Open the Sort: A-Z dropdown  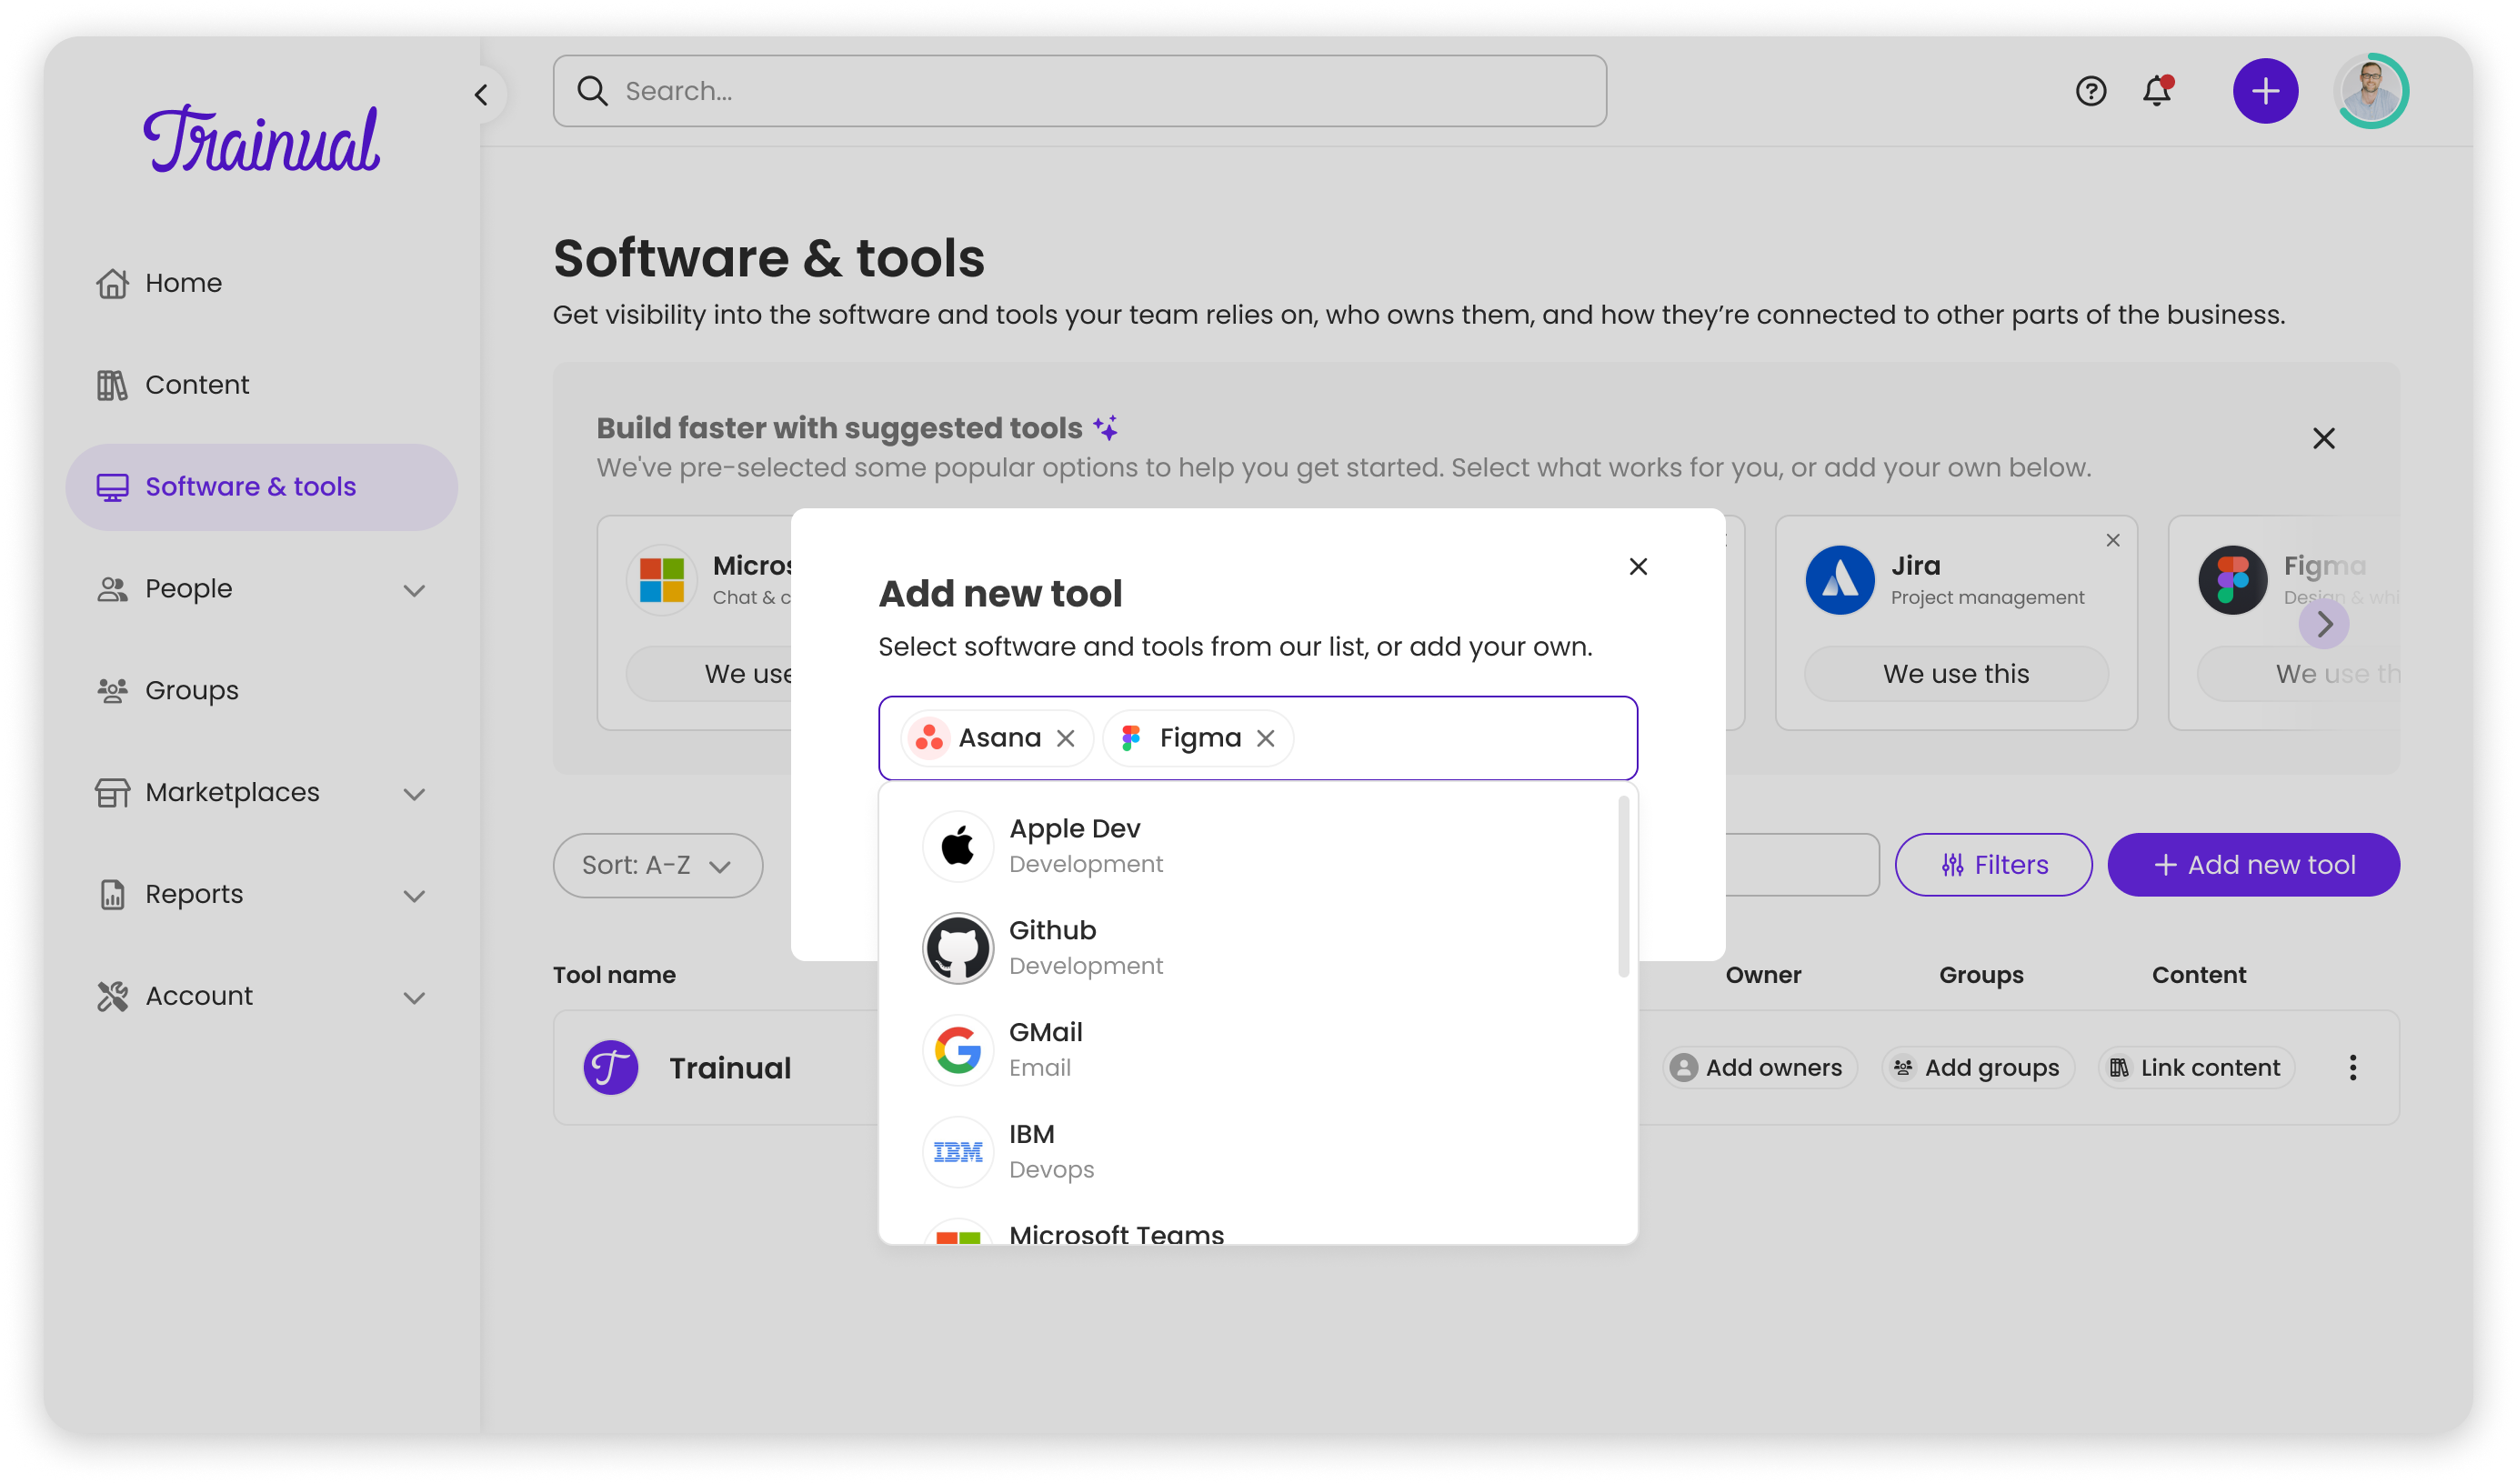(x=657, y=865)
